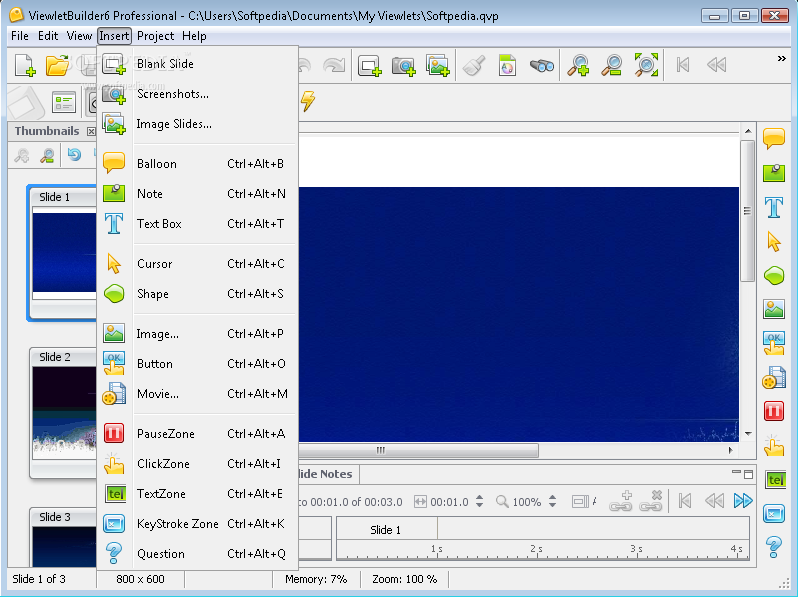This screenshot has width=798, height=597.
Task: Select Balloon in the Insert menu
Action: pos(197,164)
